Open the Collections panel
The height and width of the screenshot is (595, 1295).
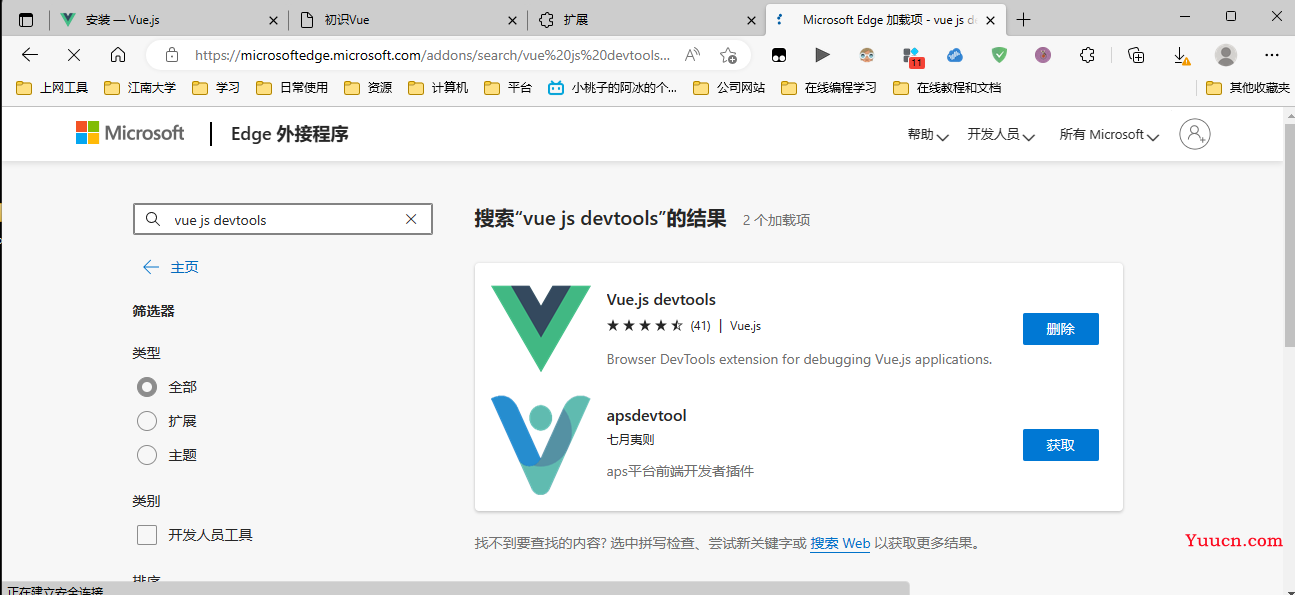(x=1136, y=55)
